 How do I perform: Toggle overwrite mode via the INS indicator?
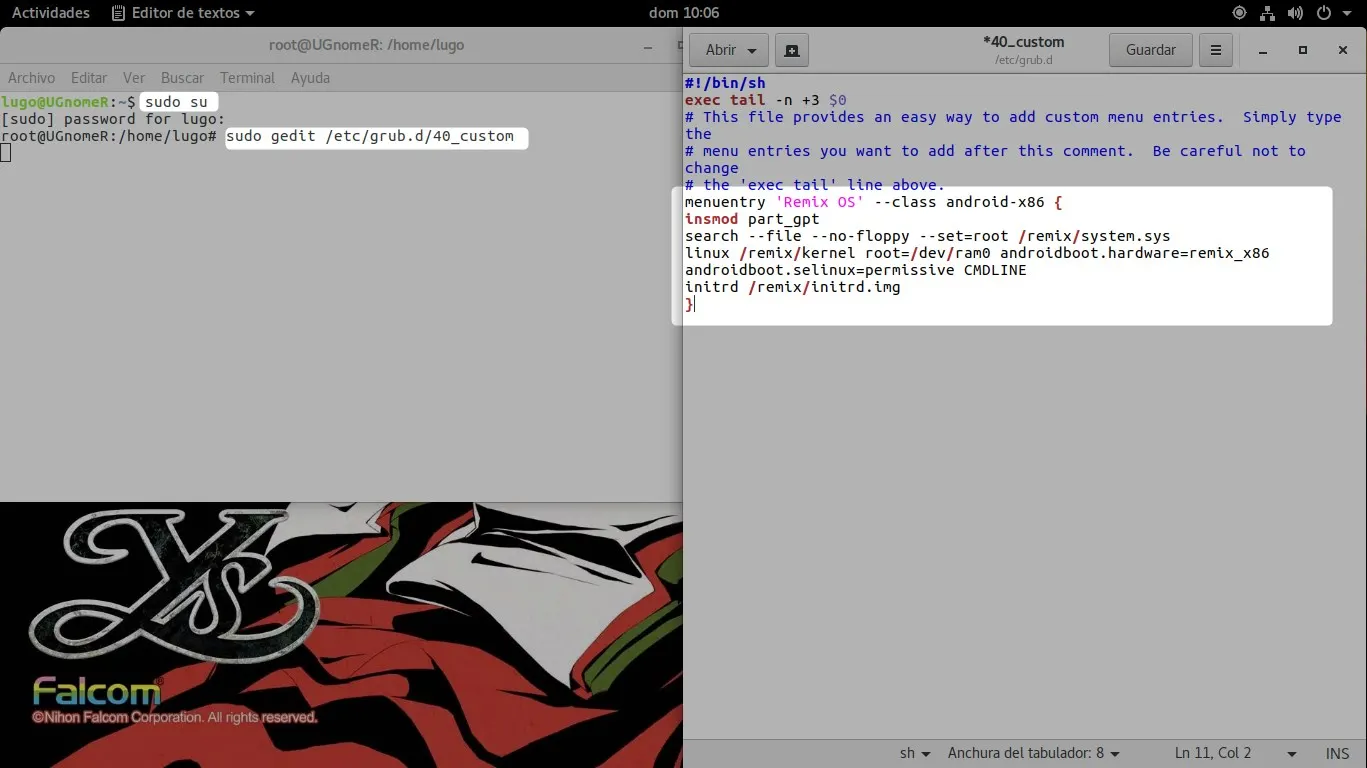coord(1337,753)
